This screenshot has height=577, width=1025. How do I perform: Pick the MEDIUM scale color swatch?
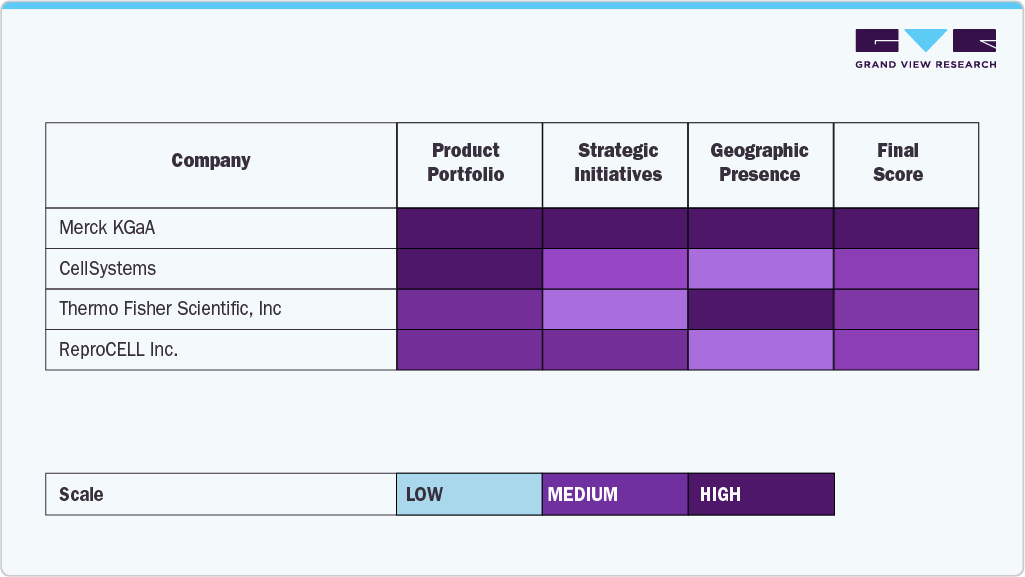(x=615, y=494)
